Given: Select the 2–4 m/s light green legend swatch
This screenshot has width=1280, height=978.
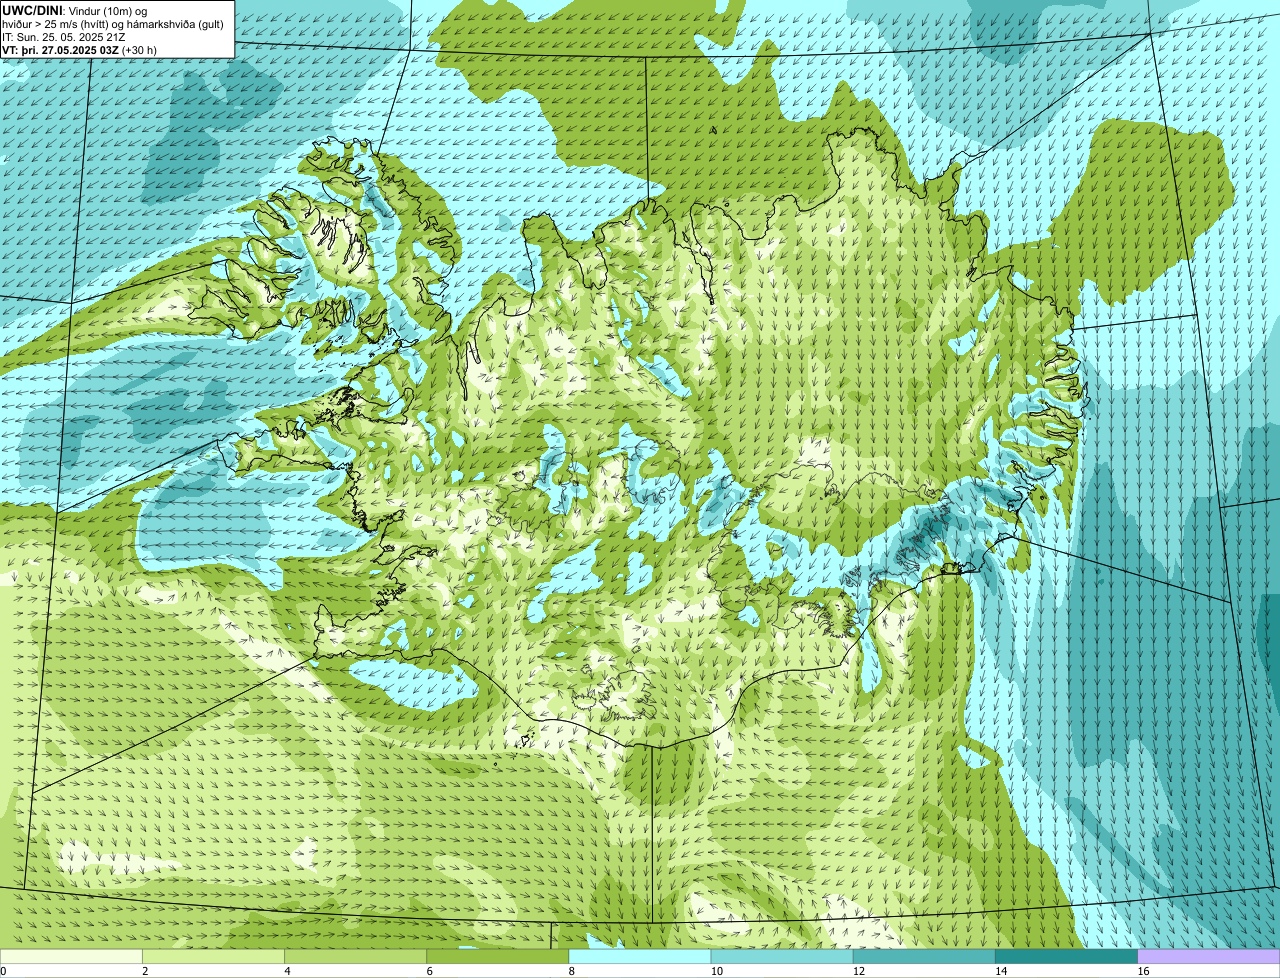Looking at the screenshot, I should tap(214, 956).
